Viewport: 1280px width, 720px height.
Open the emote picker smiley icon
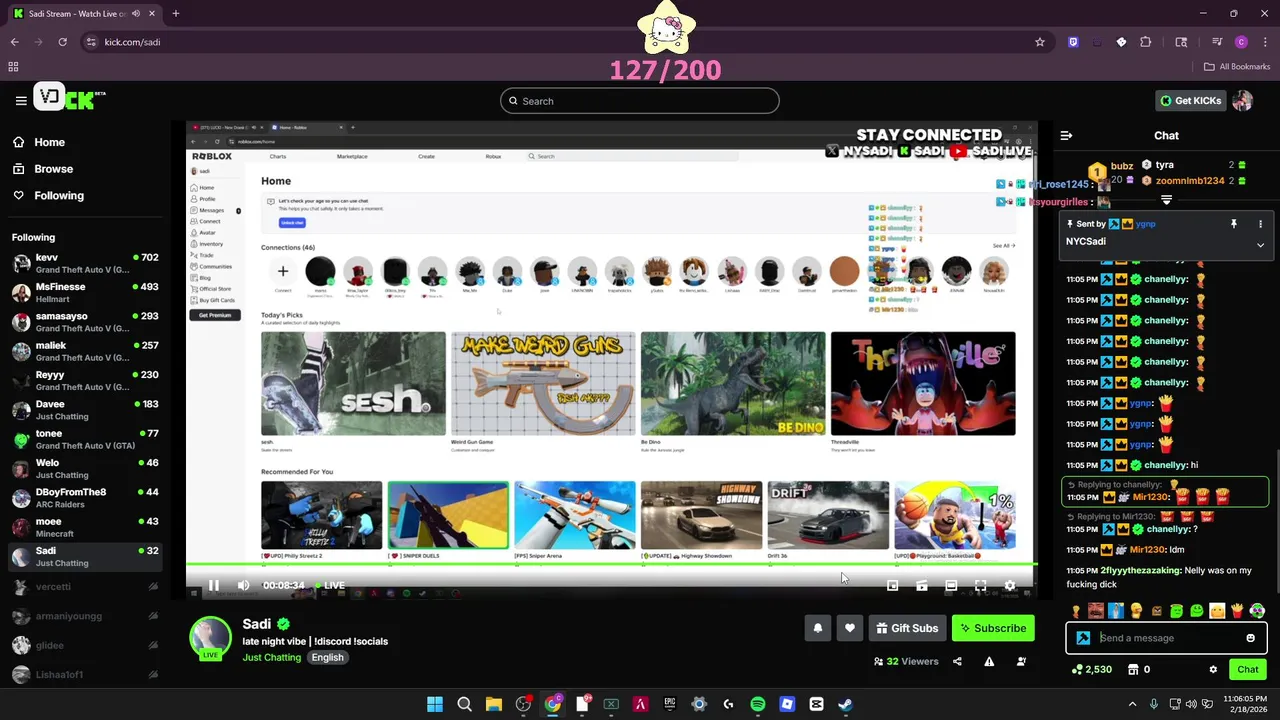coord(1250,638)
